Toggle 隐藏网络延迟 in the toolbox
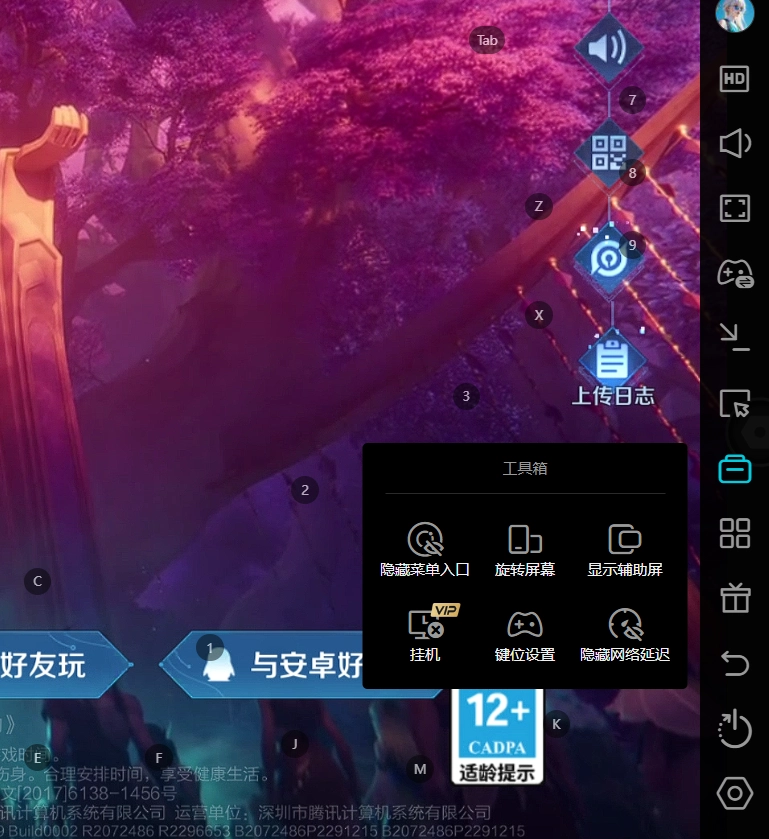This screenshot has width=769, height=839. [x=625, y=636]
